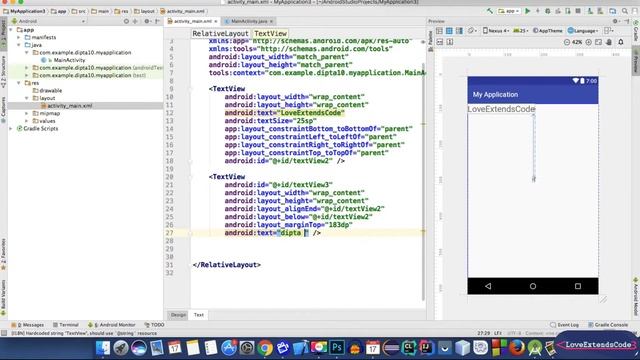Image resolution: width=640 pixels, height=360 pixels.
Task: Click the scroll from source target icon
Action: coord(126,21)
